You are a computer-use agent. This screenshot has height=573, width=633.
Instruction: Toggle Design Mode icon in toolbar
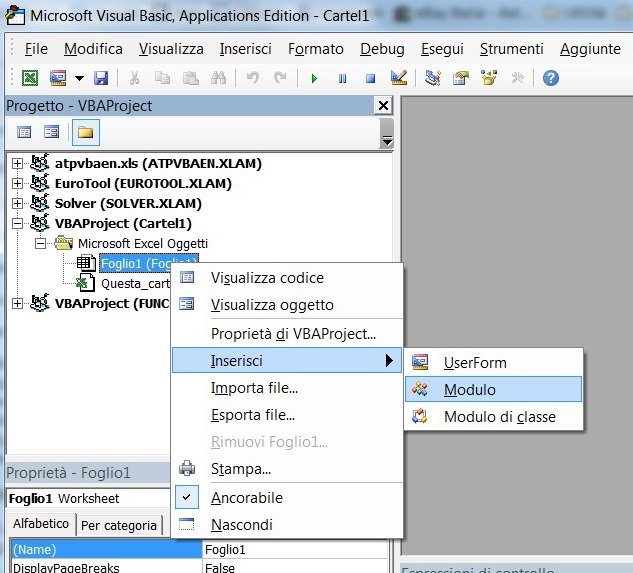(x=399, y=78)
